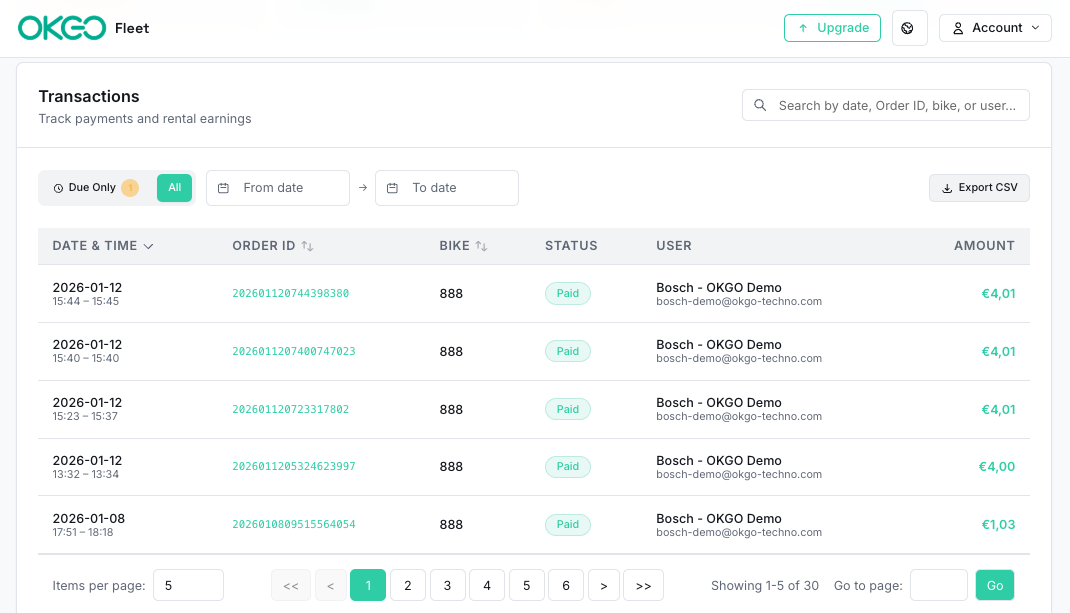The height and width of the screenshot is (613, 1070).
Task: Click the search magnifier icon
Action: (x=761, y=105)
